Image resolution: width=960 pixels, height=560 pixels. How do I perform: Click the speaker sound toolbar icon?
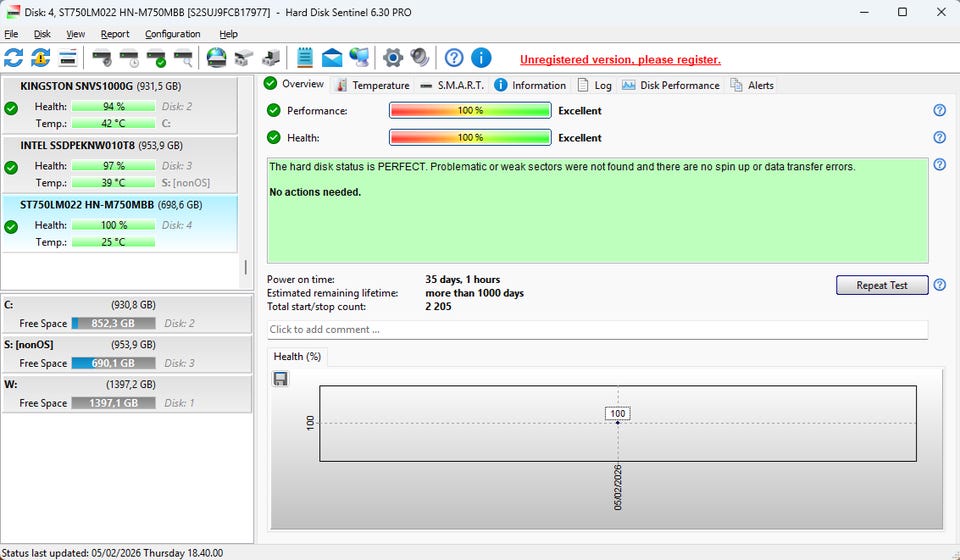420,58
